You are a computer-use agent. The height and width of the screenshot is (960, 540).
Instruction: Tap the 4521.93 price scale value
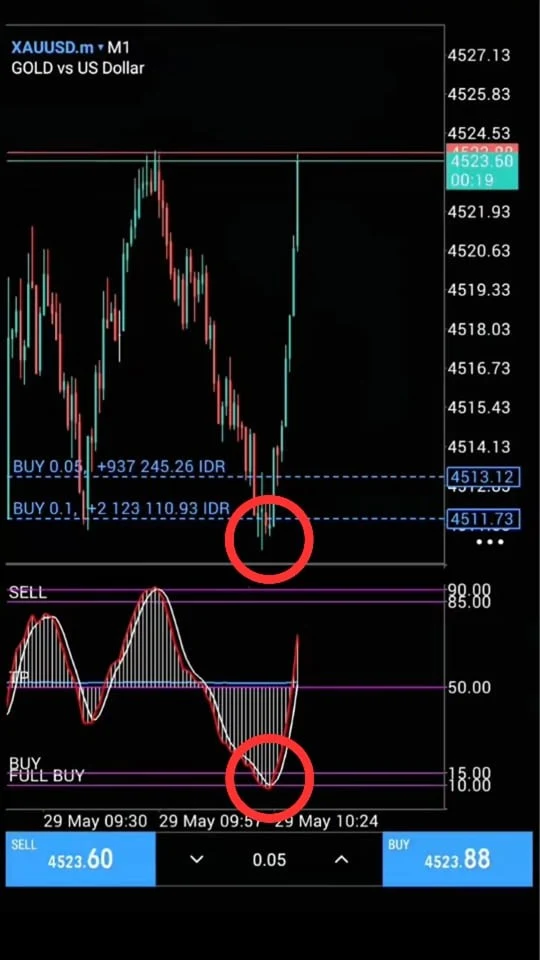479,212
